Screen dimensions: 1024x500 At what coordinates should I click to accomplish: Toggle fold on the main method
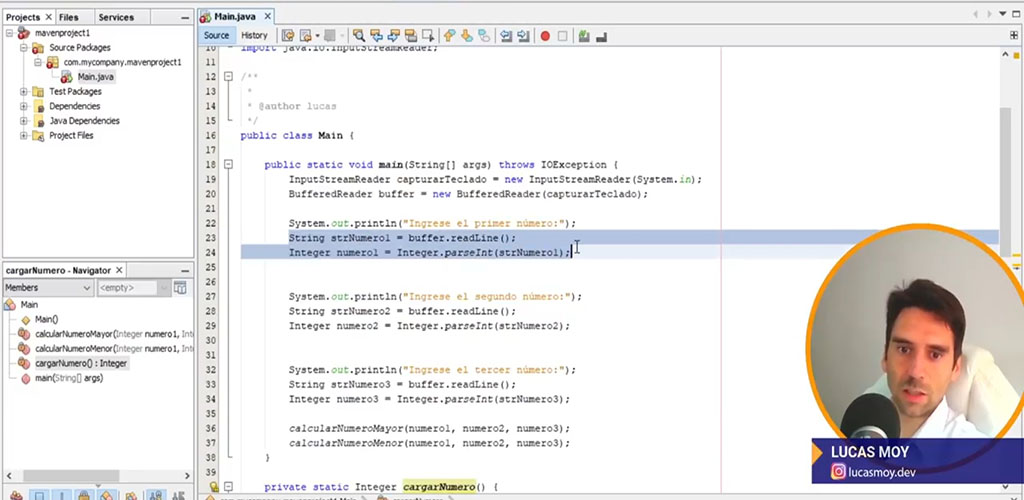click(229, 165)
